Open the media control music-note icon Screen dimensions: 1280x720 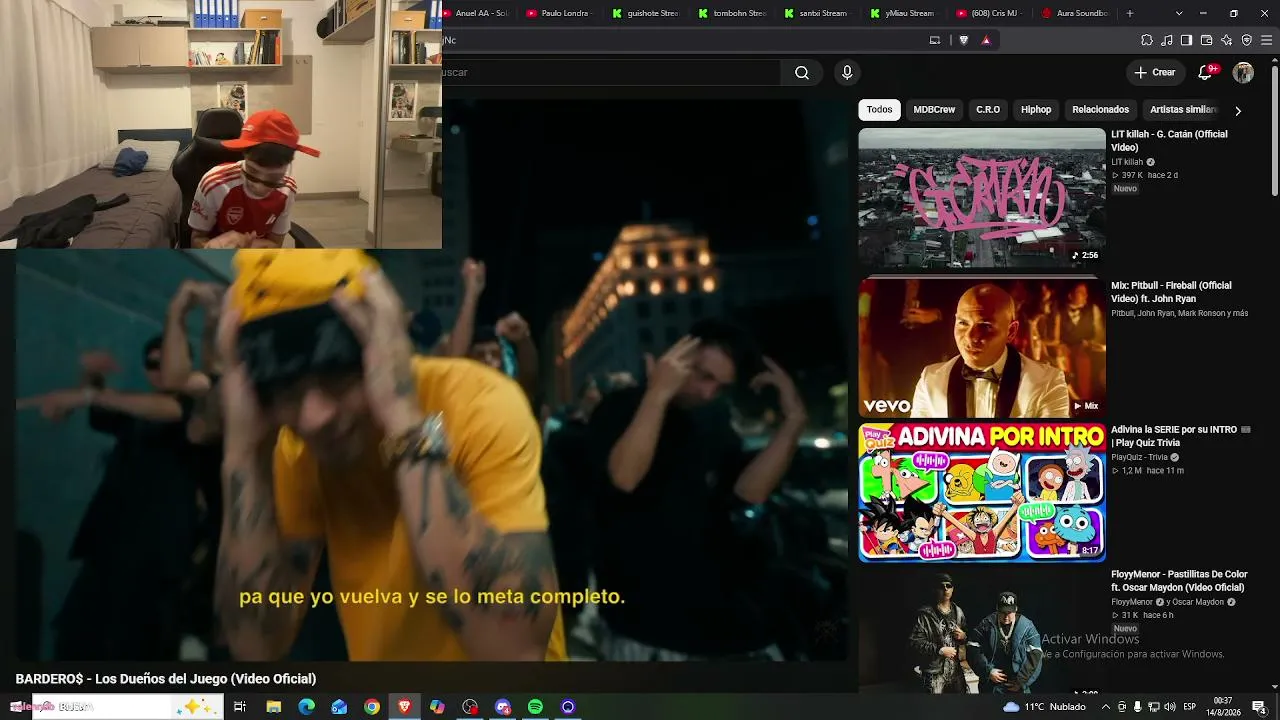1167,40
